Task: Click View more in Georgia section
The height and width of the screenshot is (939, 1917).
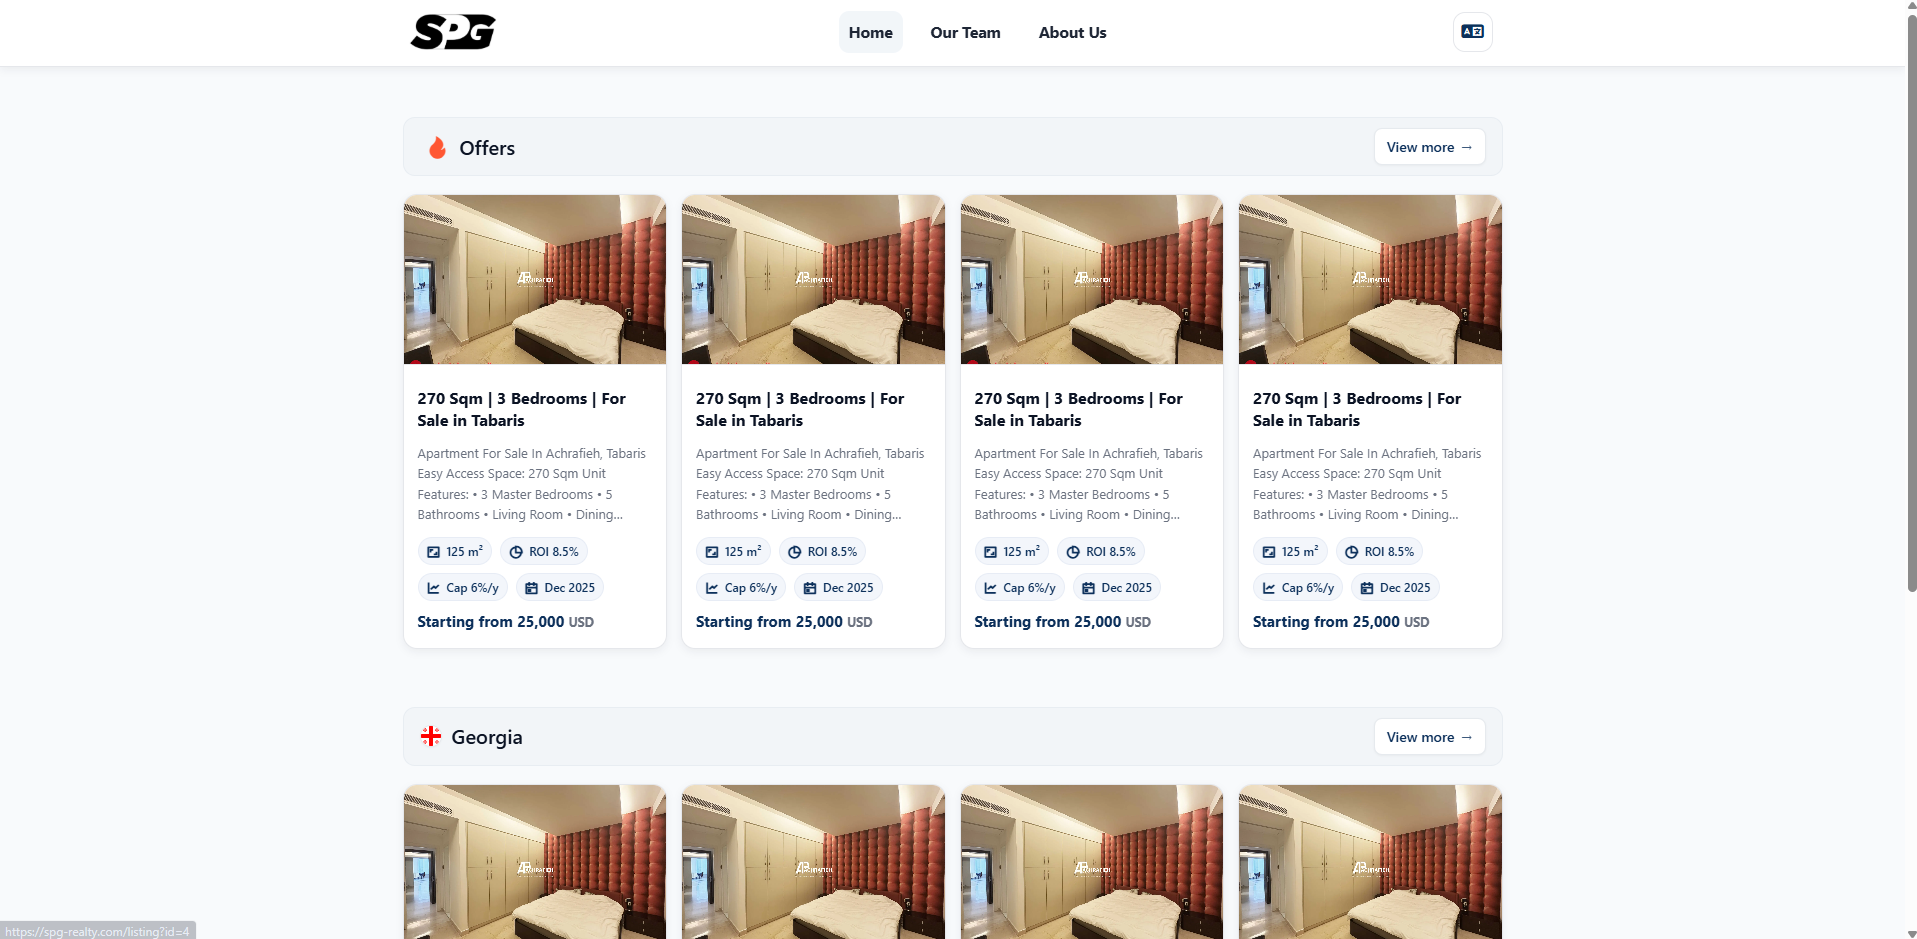Action: point(1428,737)
